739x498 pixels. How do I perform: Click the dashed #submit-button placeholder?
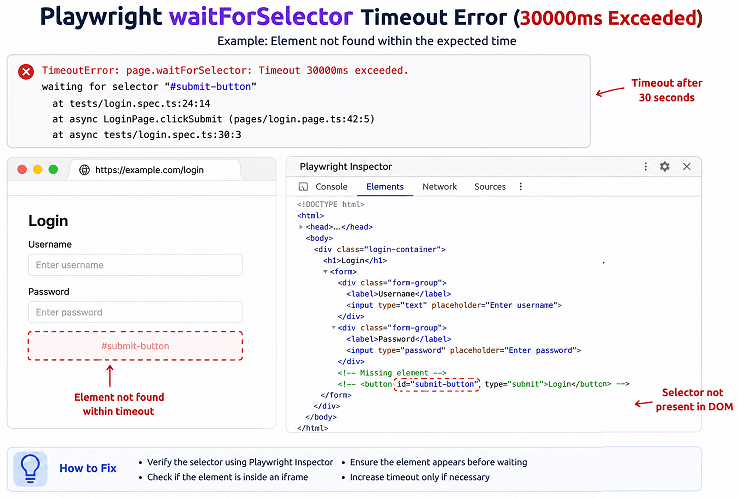(135, 346)
